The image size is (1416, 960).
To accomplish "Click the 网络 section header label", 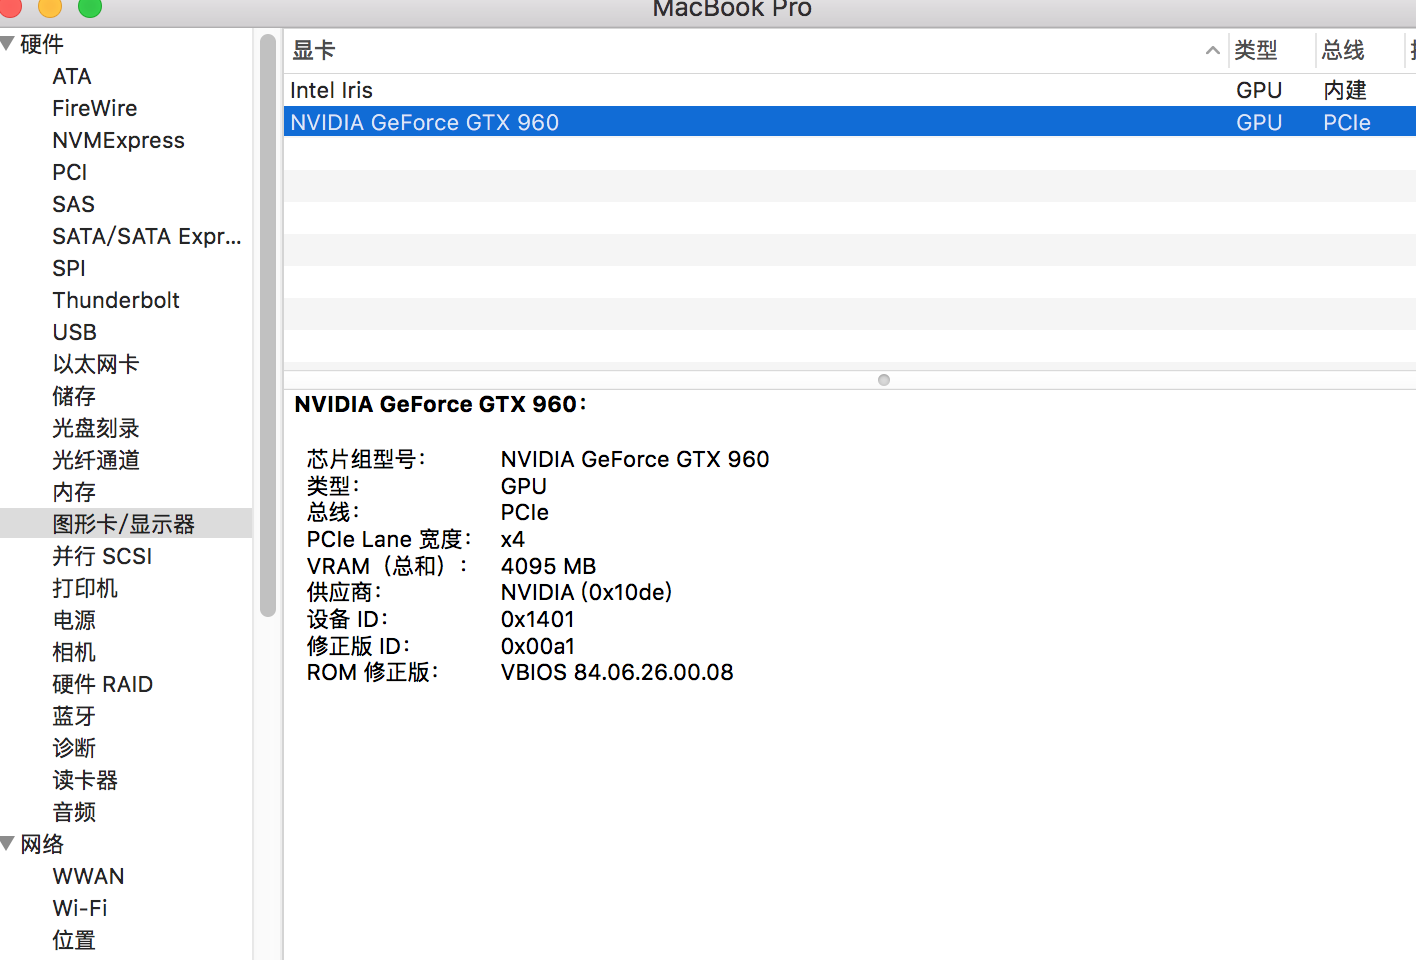I will click(x=42, y=845).
